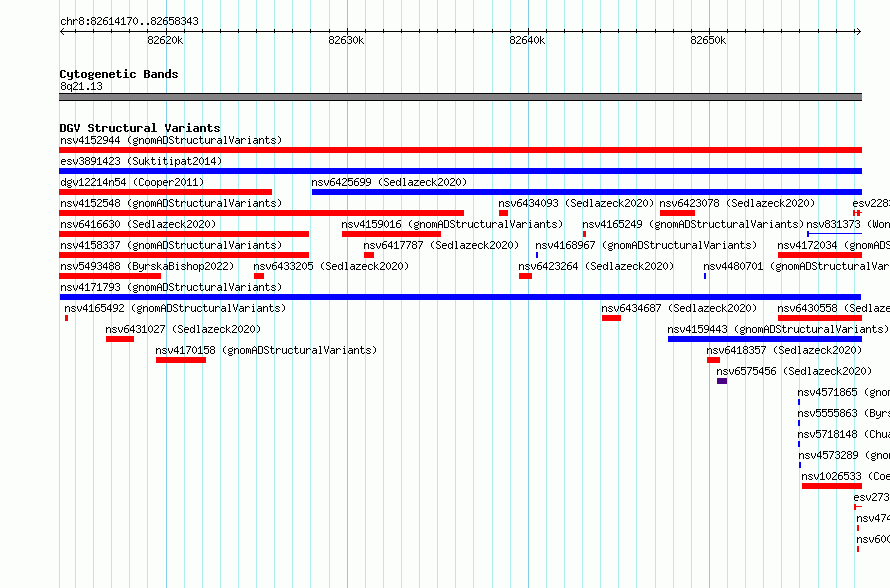Select the nsv4159443 blue variant bar

click(x=765, y=339)
